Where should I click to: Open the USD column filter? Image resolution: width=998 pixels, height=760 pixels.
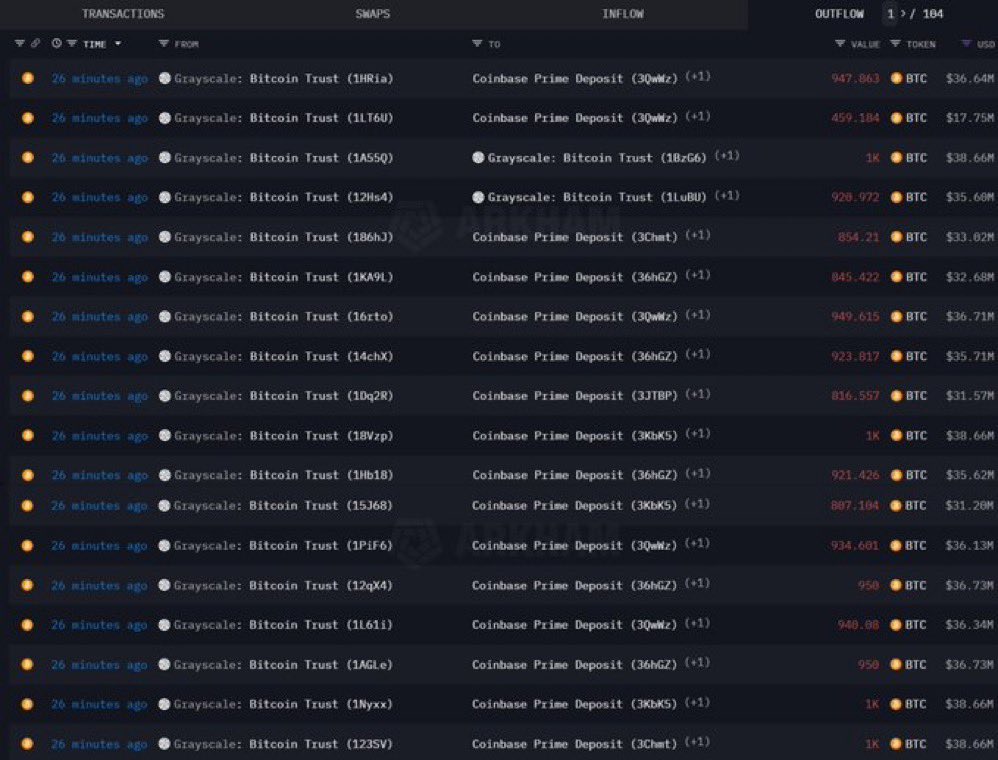[966, 43]
